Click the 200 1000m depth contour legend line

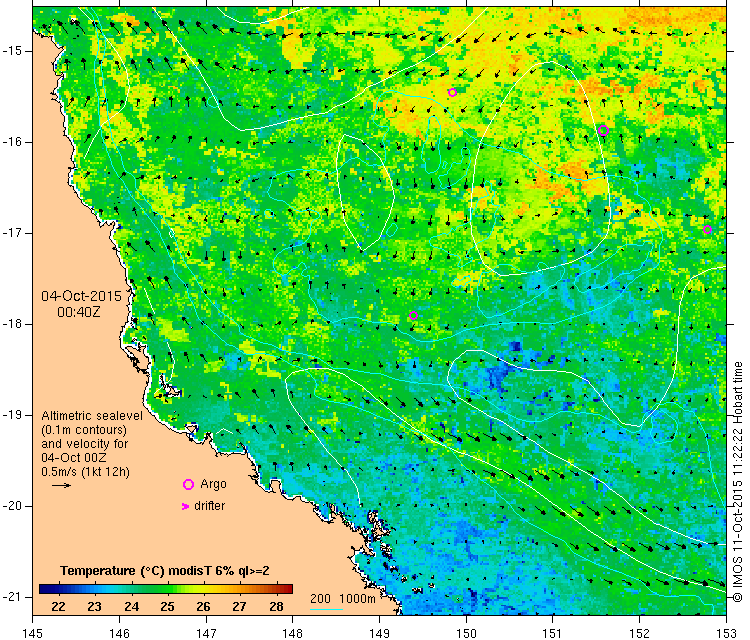[327, 609]
